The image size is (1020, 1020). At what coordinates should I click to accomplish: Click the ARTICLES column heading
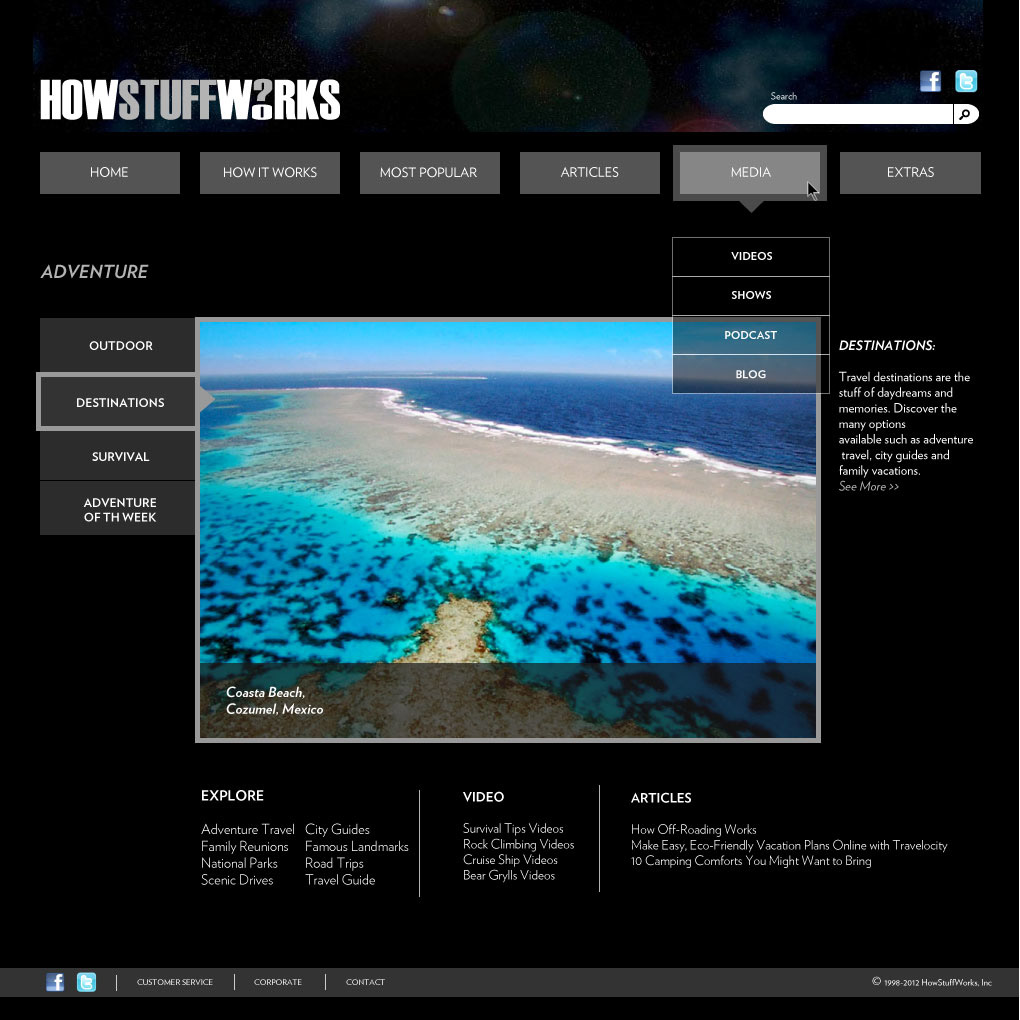tap(661, 798)
